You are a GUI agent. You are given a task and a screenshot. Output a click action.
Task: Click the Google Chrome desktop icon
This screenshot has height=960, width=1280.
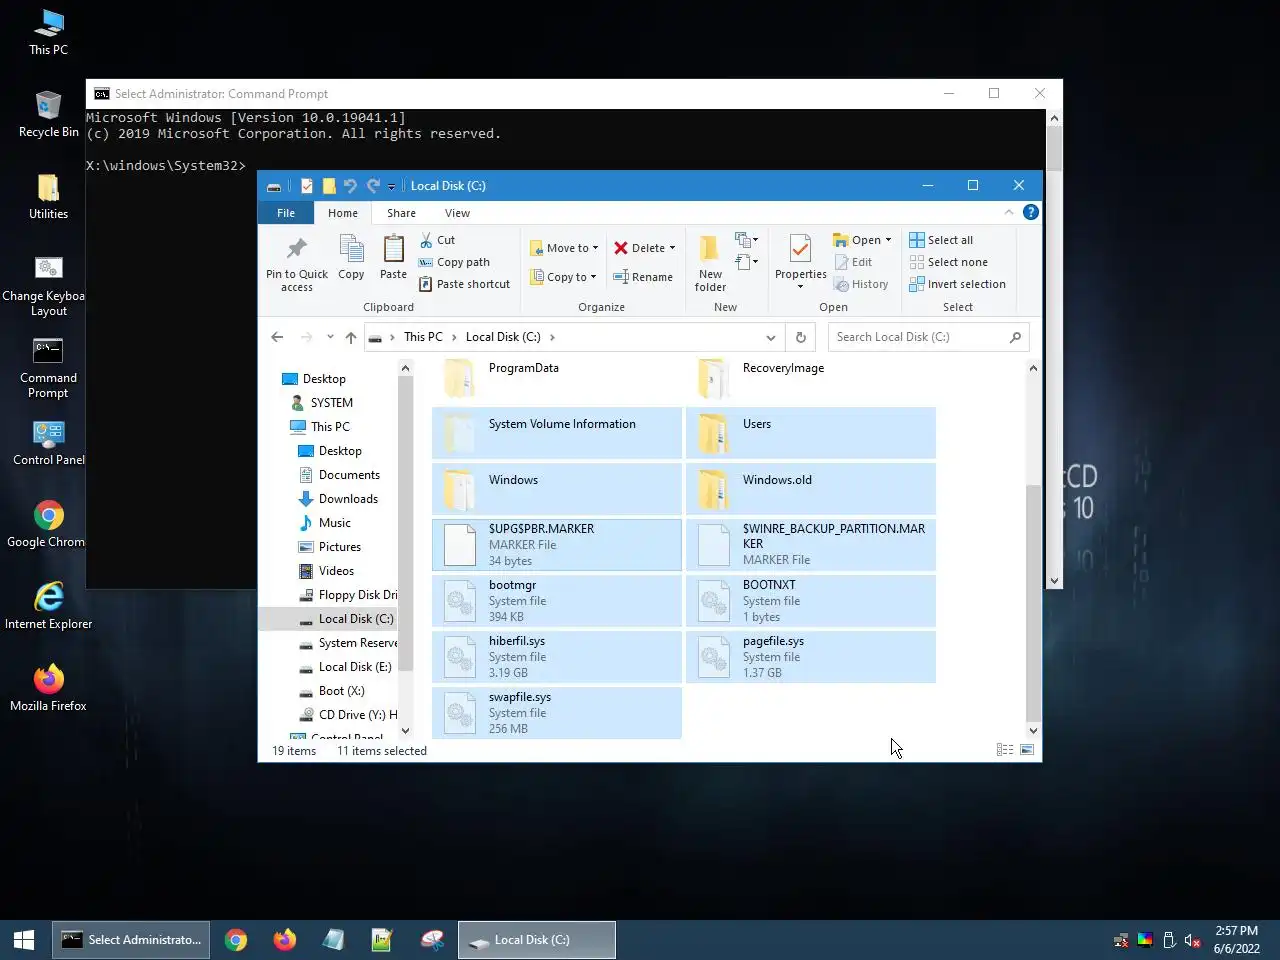point(48,524)
